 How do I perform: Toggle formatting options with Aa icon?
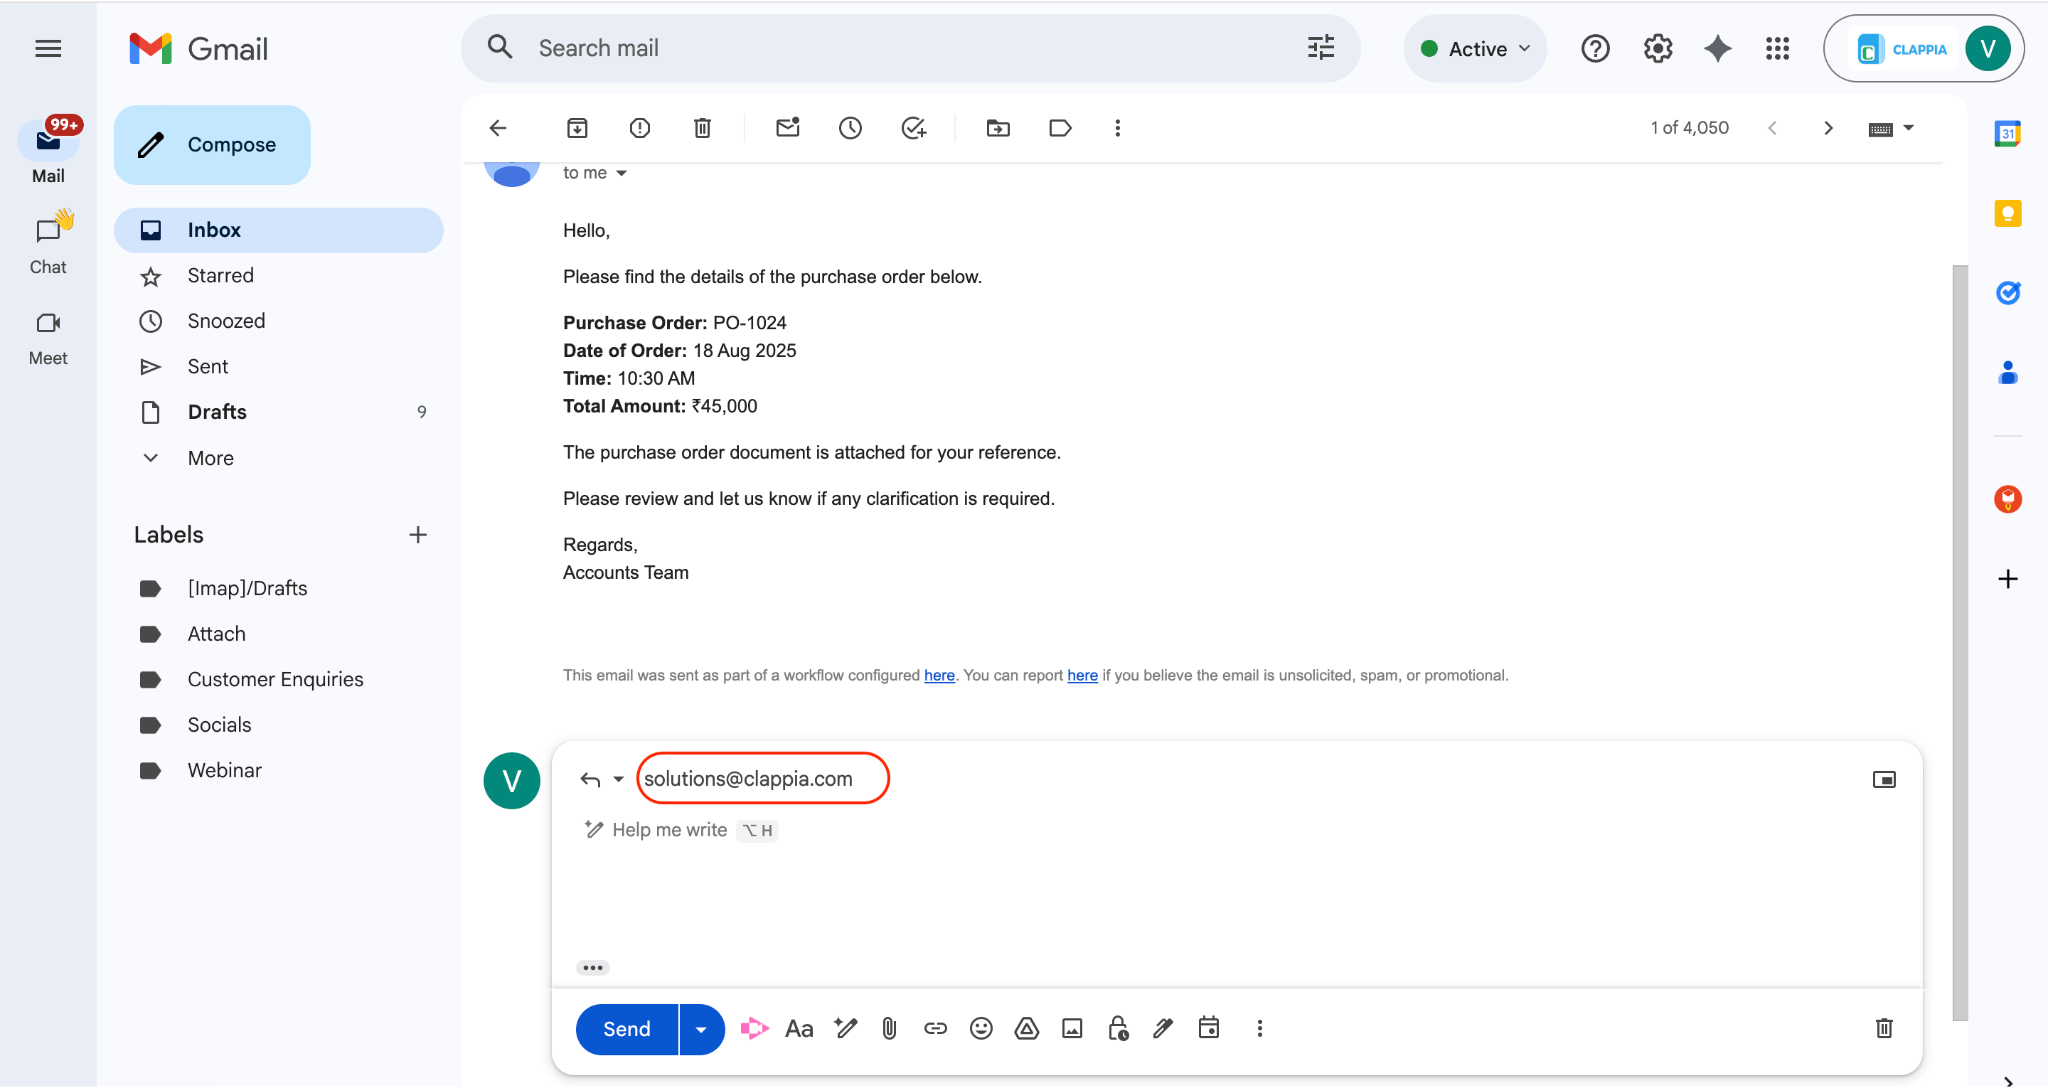(x=798, y=1028)
